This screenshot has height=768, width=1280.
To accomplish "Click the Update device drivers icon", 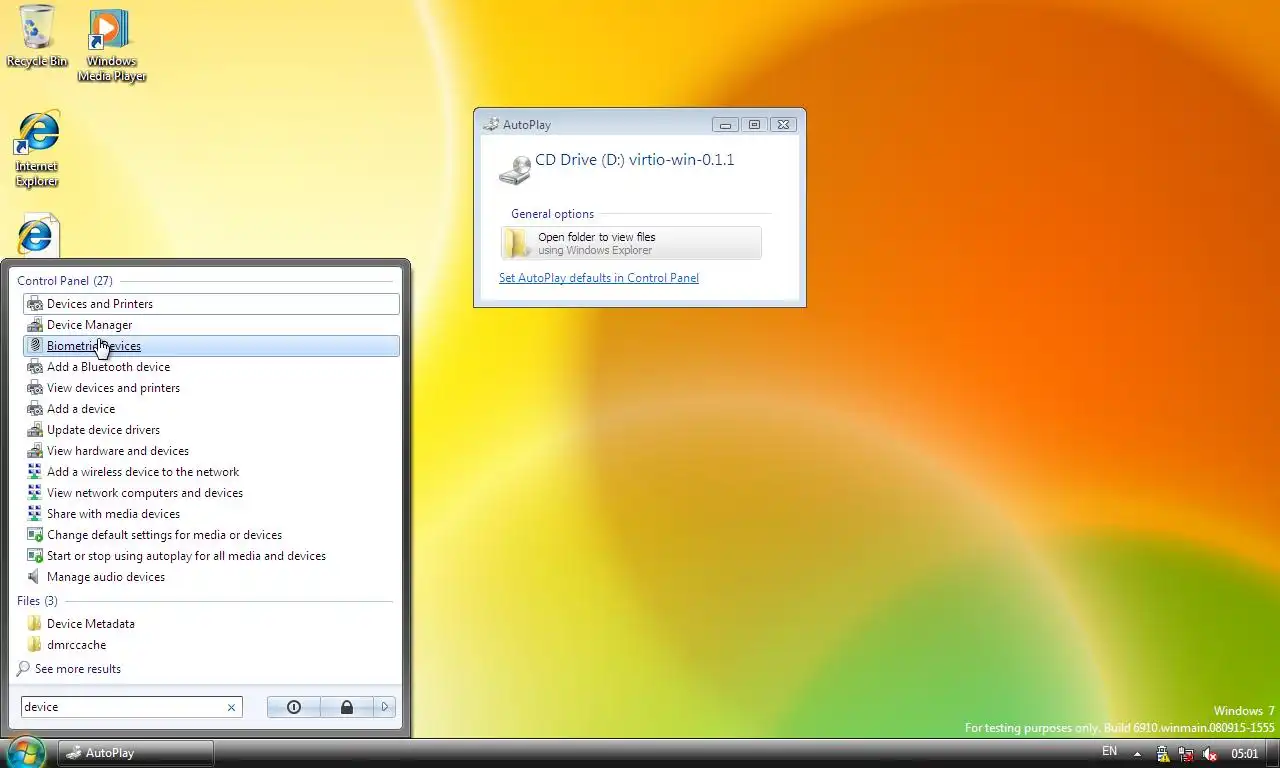I will click(35, 430).
